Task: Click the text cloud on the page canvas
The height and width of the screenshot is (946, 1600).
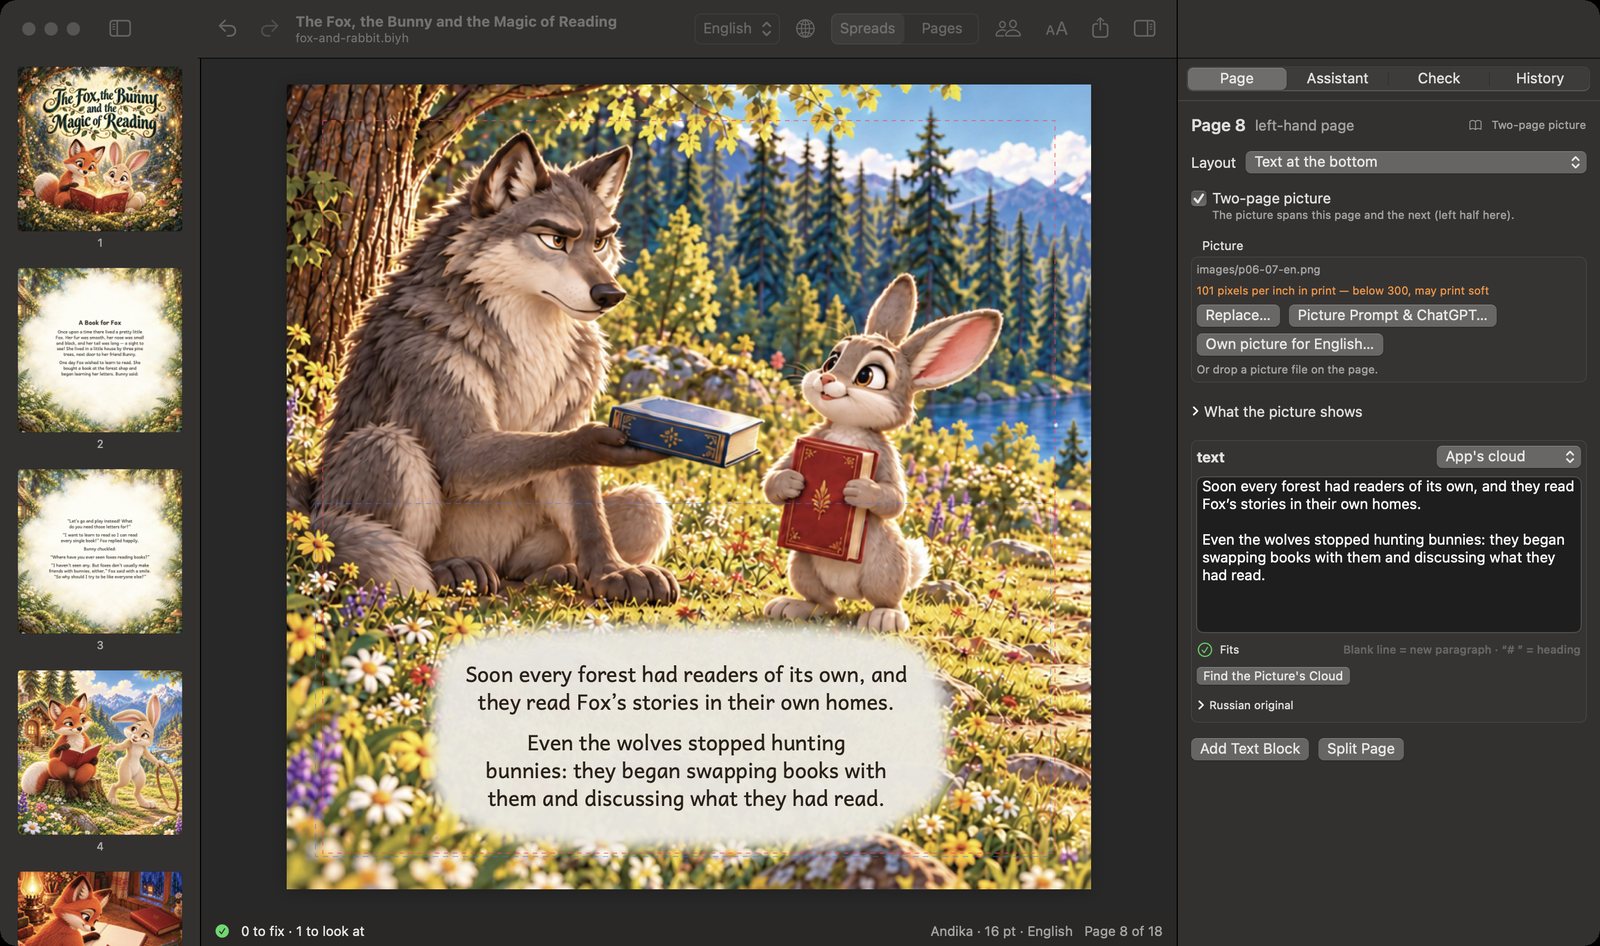Action: tap(686, 736)
